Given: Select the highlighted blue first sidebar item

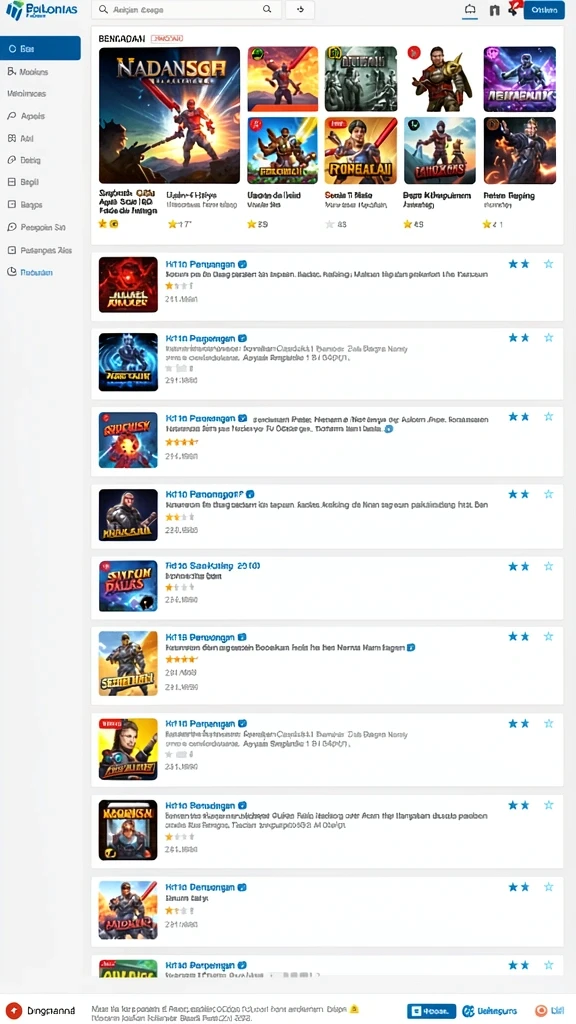Looking at the screenshot, I should (40, 48).
